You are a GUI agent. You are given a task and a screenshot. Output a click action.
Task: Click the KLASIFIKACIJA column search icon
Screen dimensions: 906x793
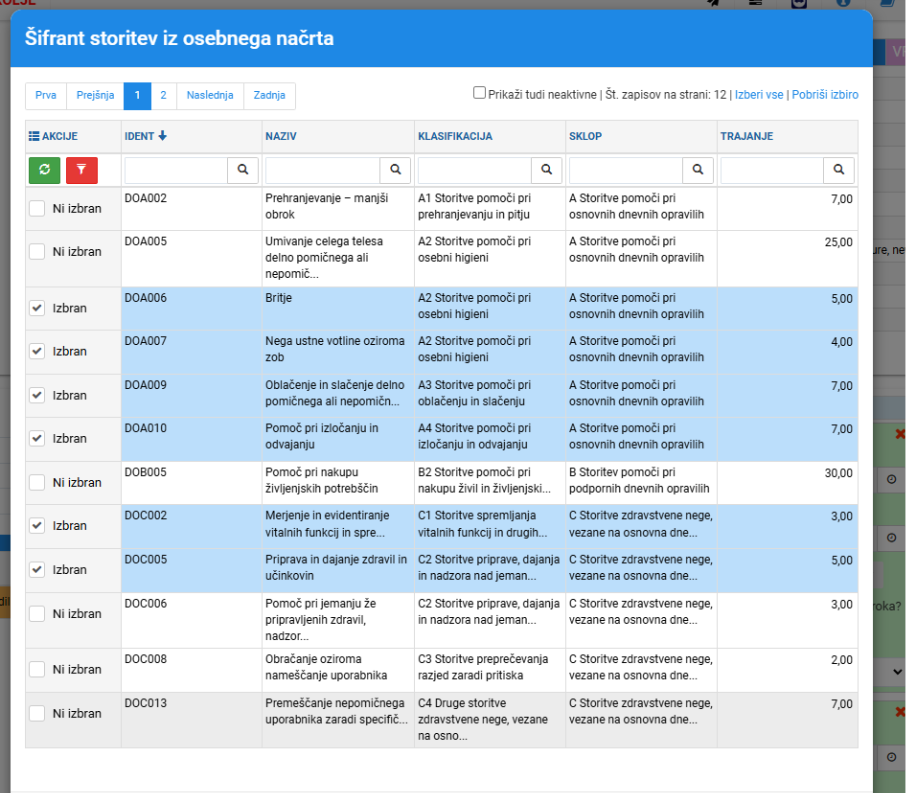click(546, 170)
